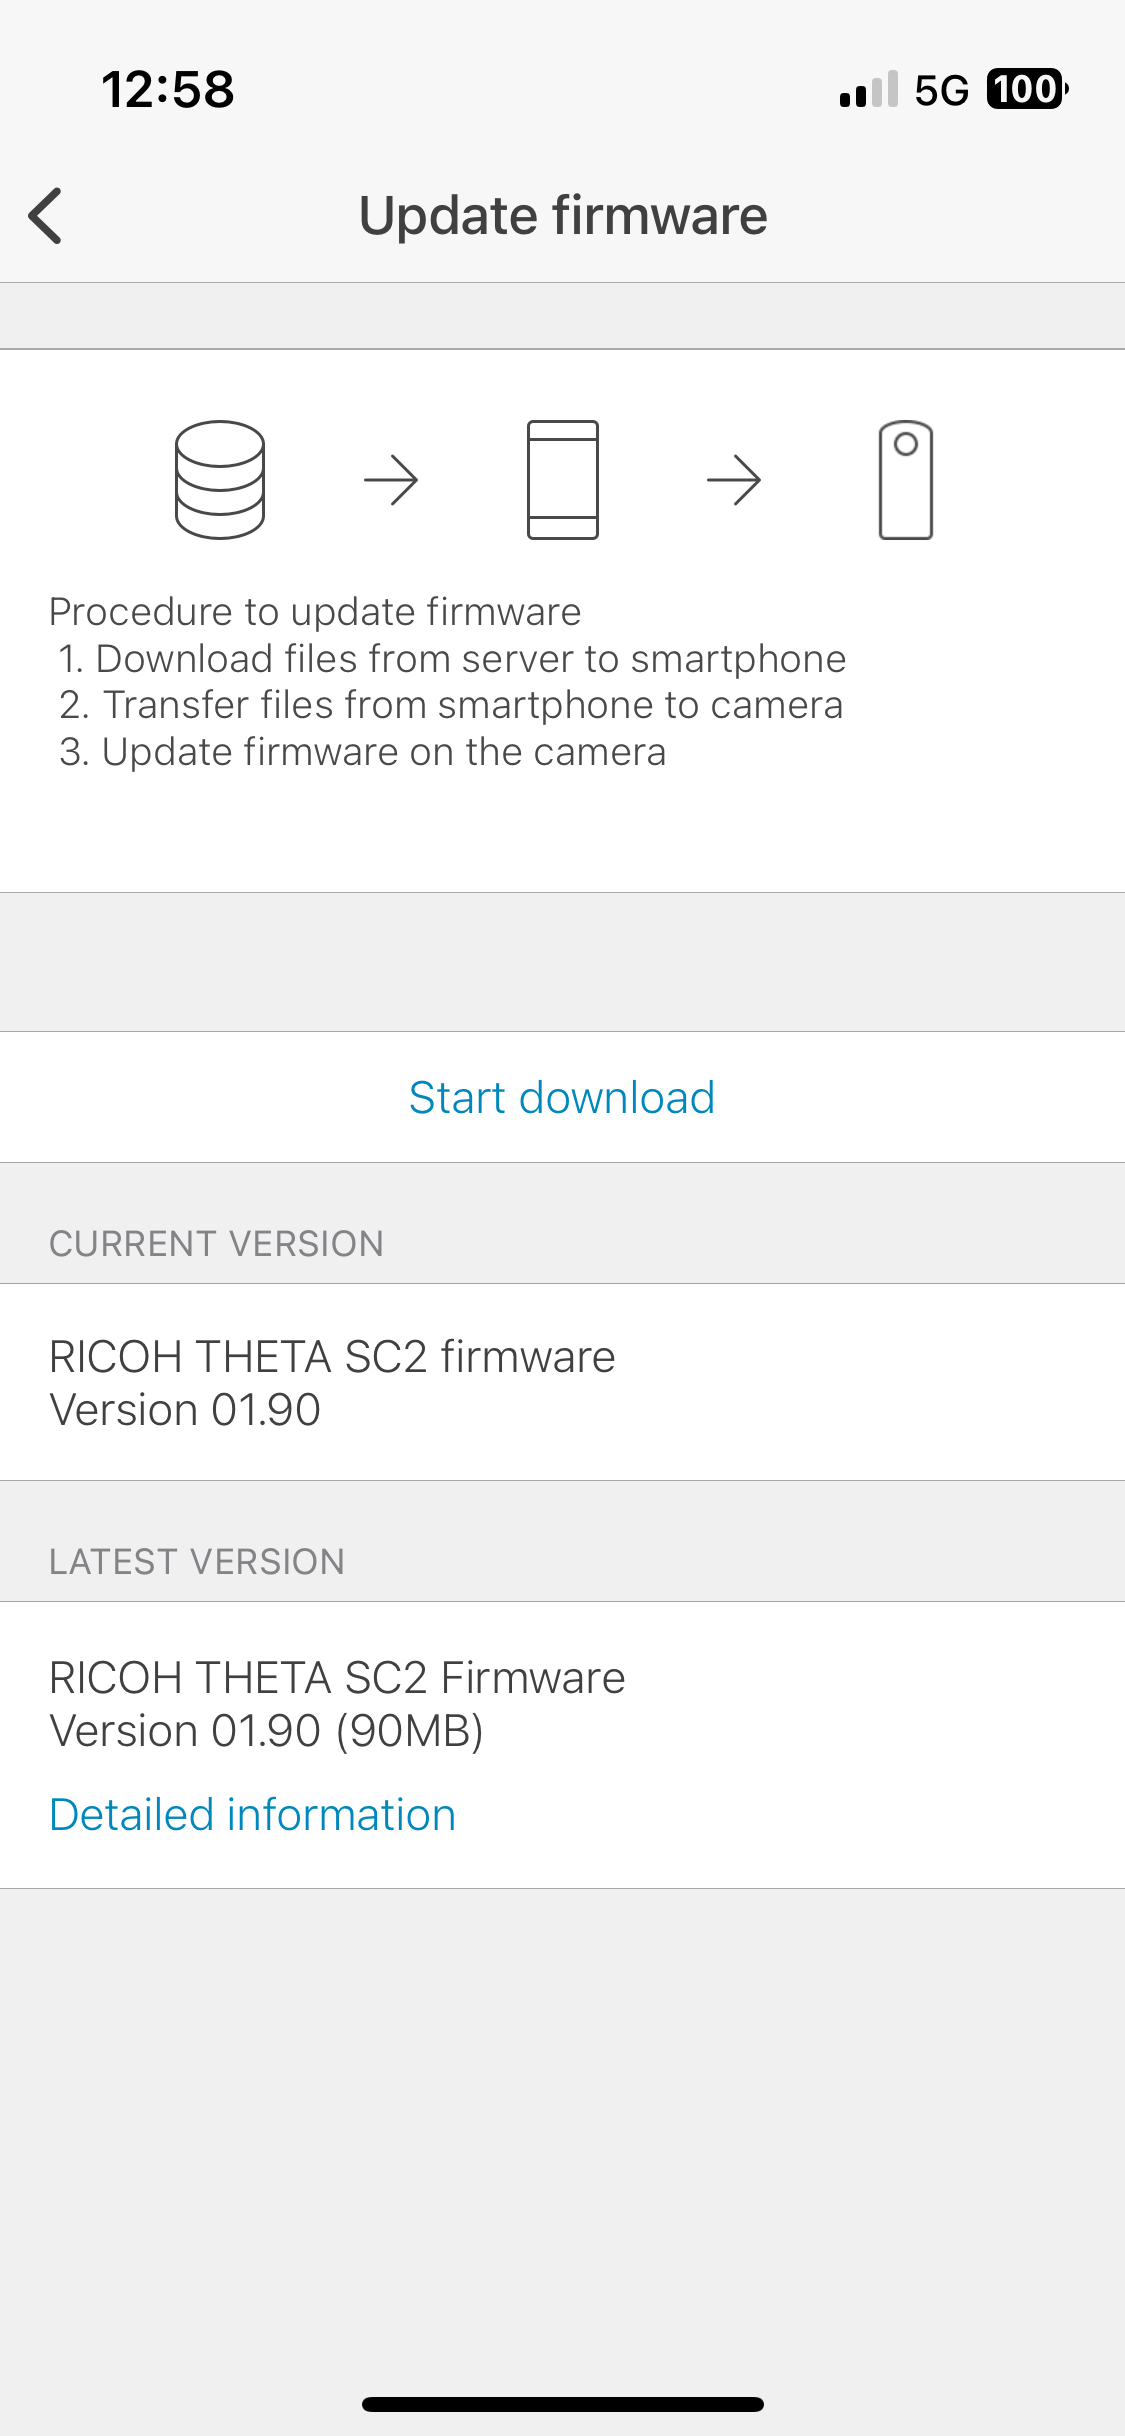Tap the Update firmware title
The image size is (1125, 2436).
point(563,215)
